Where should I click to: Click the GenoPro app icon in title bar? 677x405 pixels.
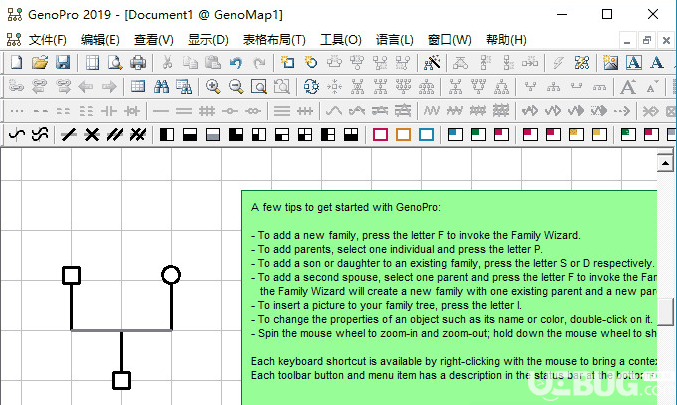point(15,15)
